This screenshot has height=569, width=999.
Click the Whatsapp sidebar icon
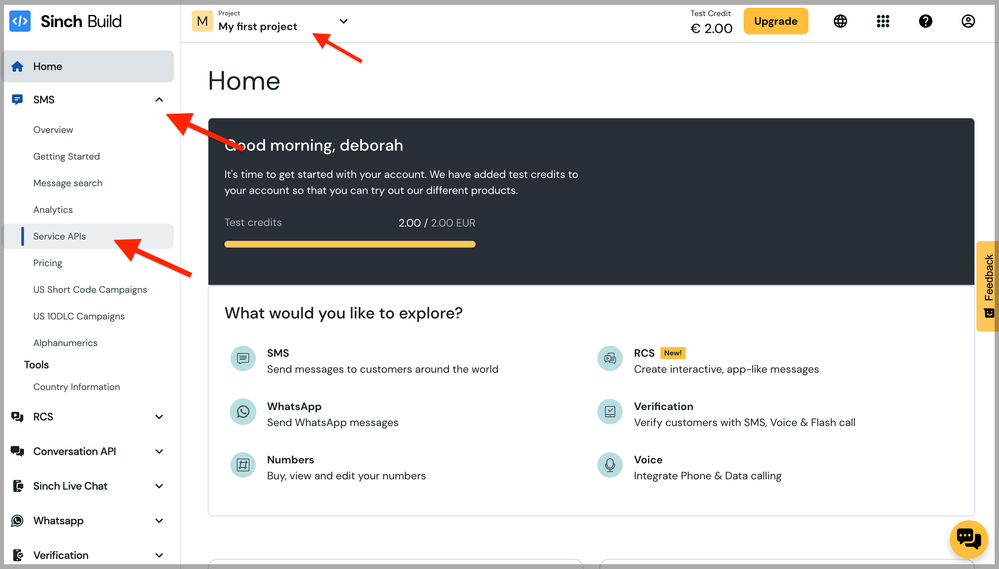coord(17,521)
